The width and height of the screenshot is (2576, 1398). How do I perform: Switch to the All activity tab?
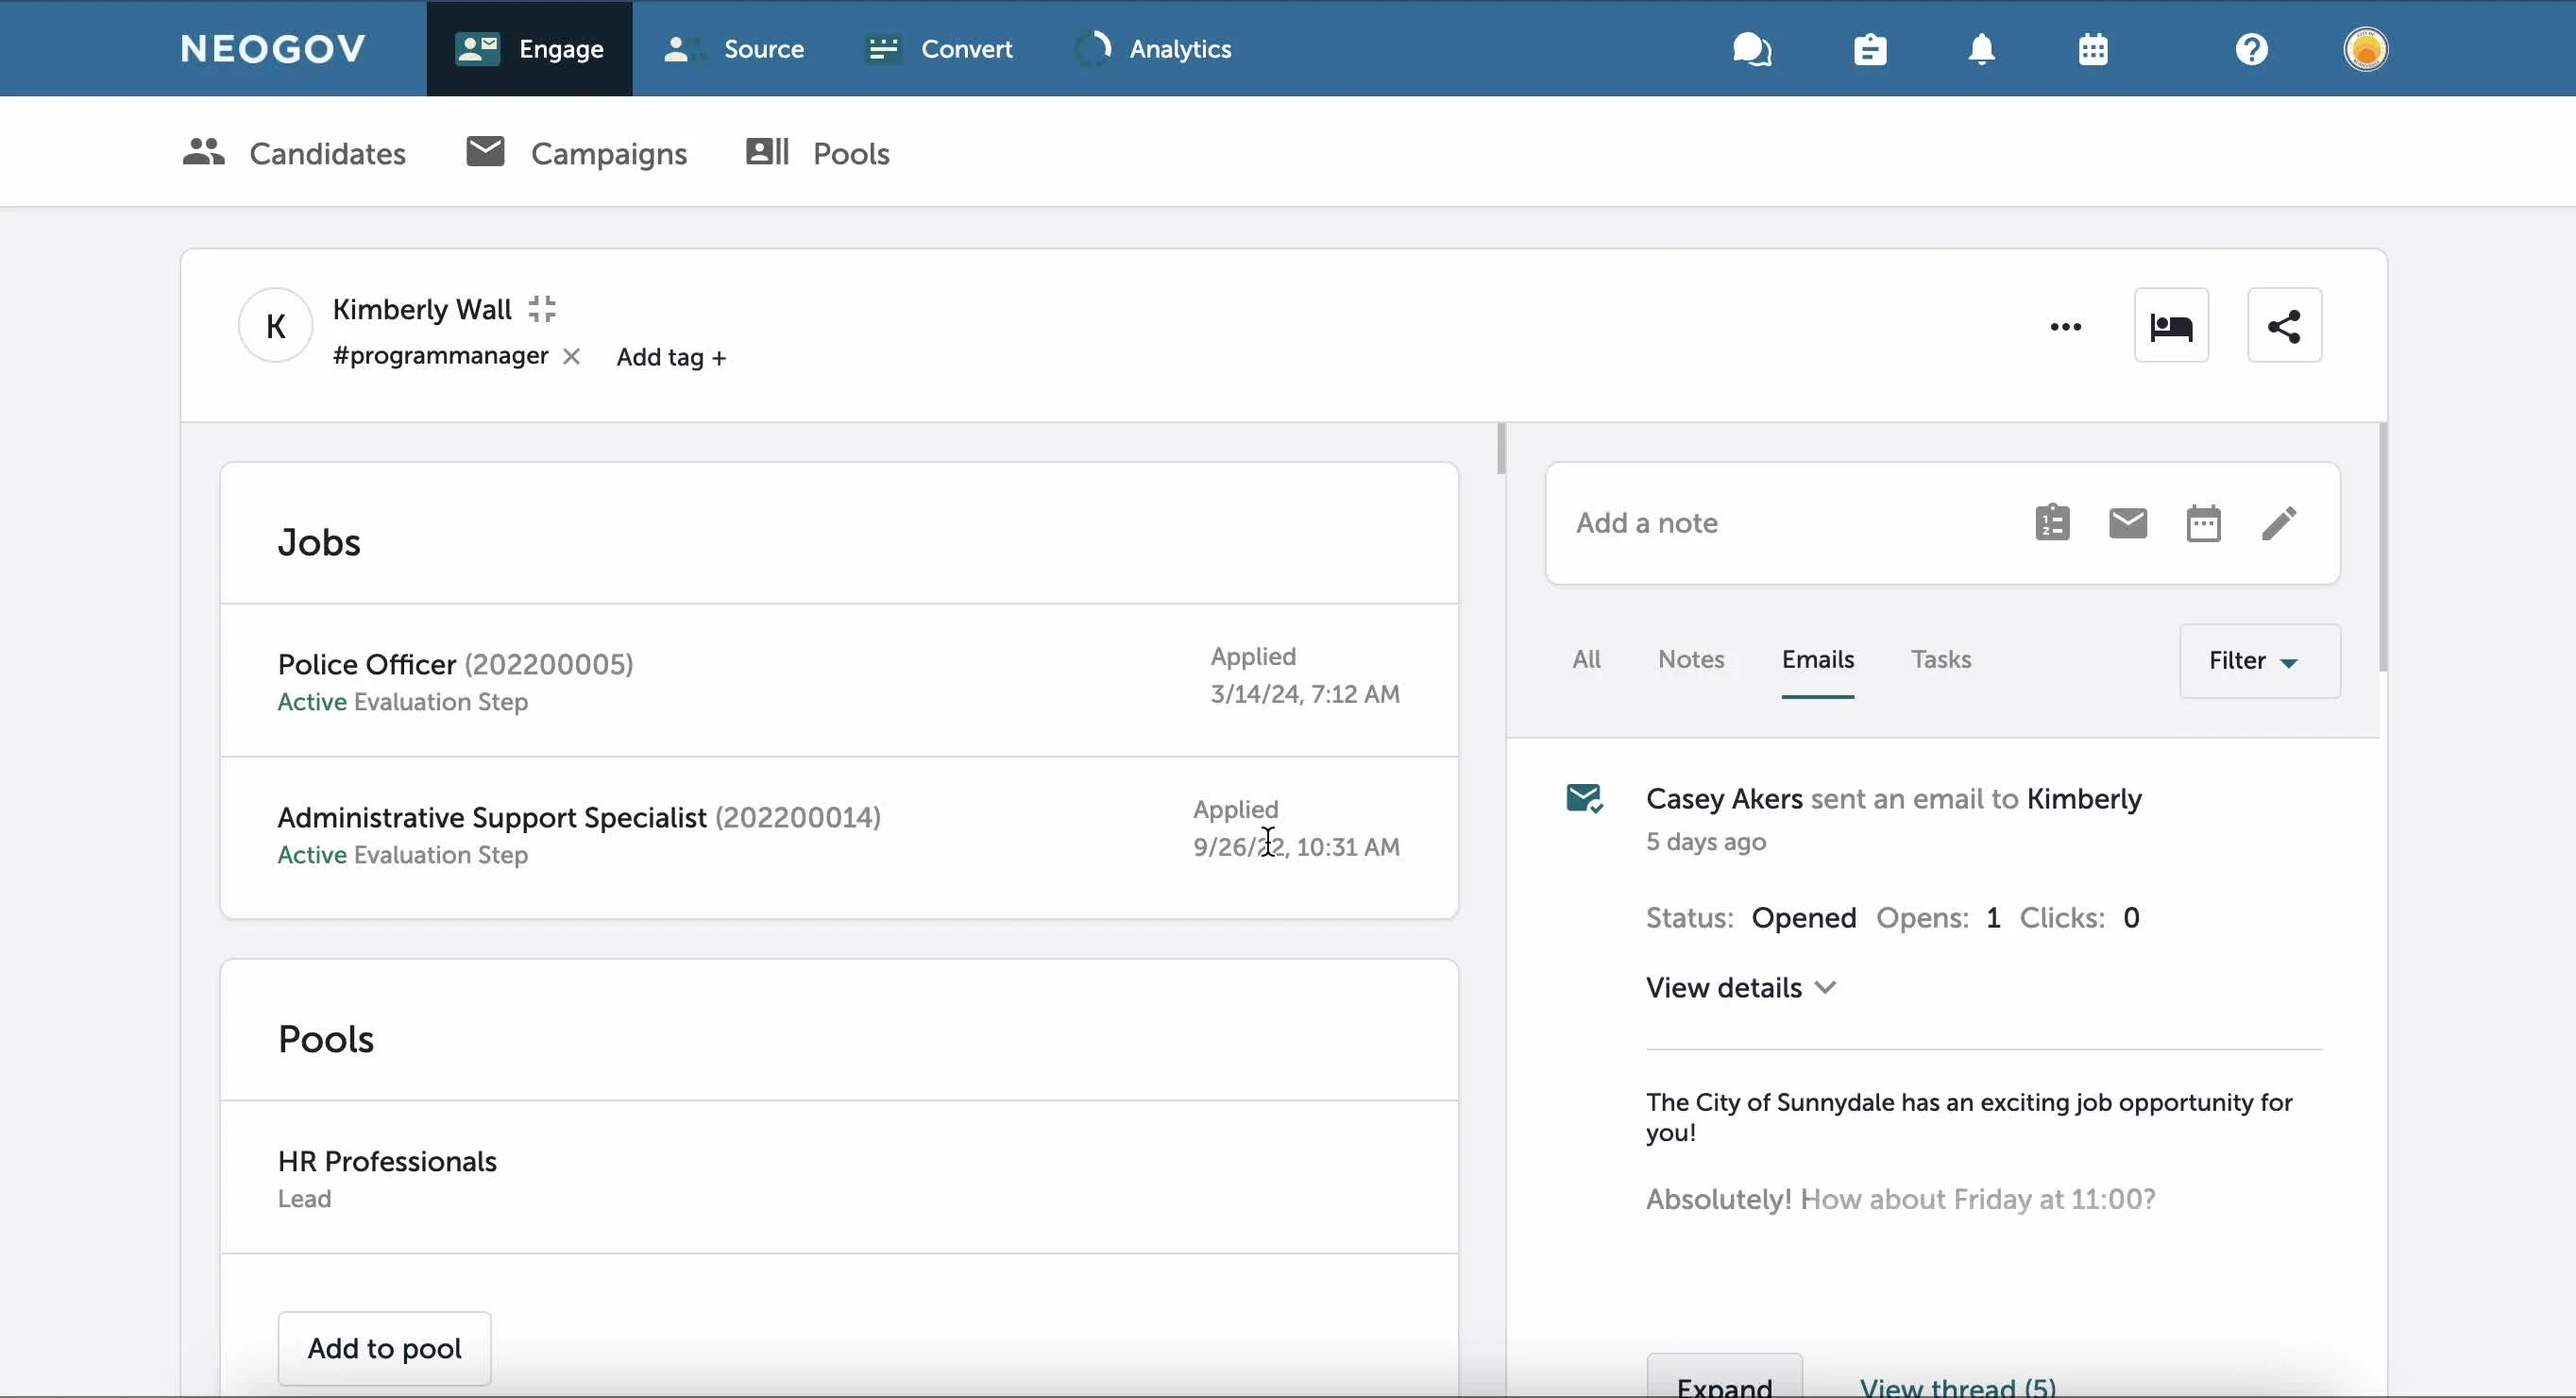pyautogui.click(x=1586, y=660)
